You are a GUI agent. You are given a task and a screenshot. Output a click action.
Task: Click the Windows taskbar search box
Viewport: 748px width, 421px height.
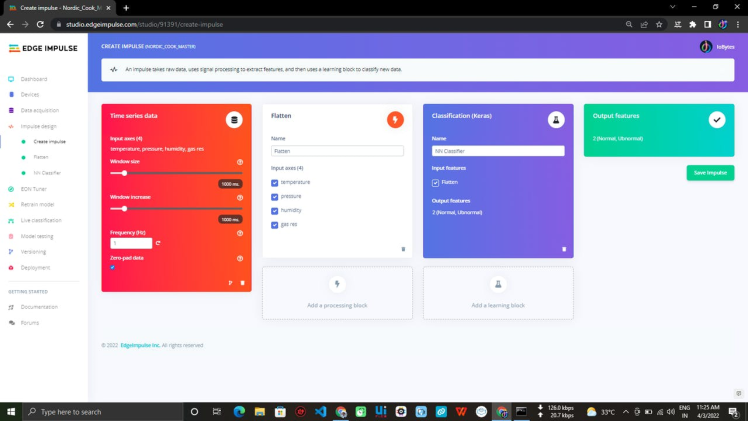click(102, 411)
